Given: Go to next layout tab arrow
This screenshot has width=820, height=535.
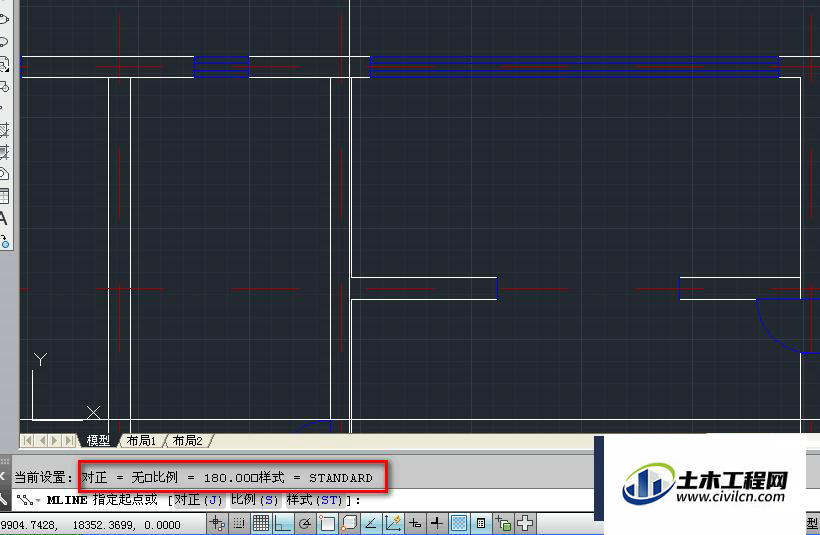Looking at the screenshot, I should point(55,440).
